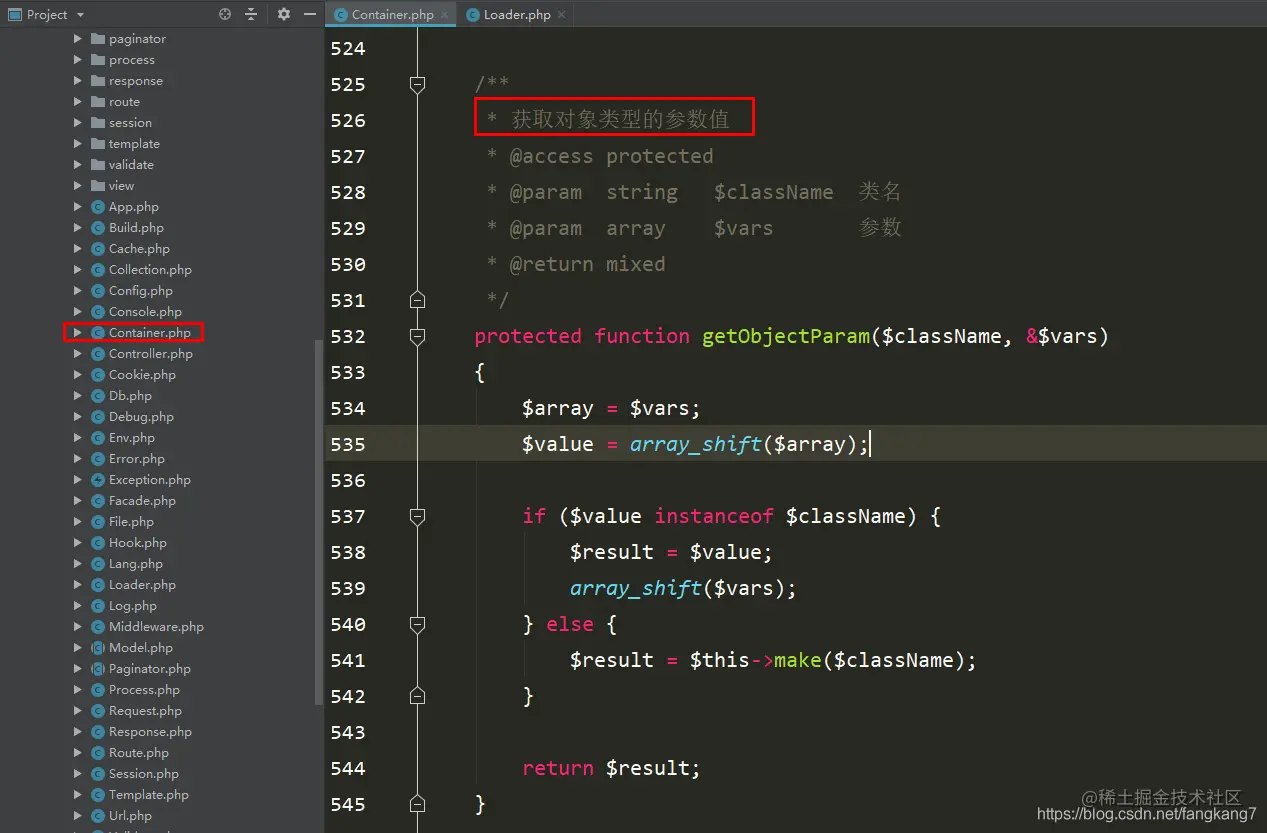This screenshot has height=833, width=1267.
Task: Click line number 535 in the gutter
Action: click(348, 444)
